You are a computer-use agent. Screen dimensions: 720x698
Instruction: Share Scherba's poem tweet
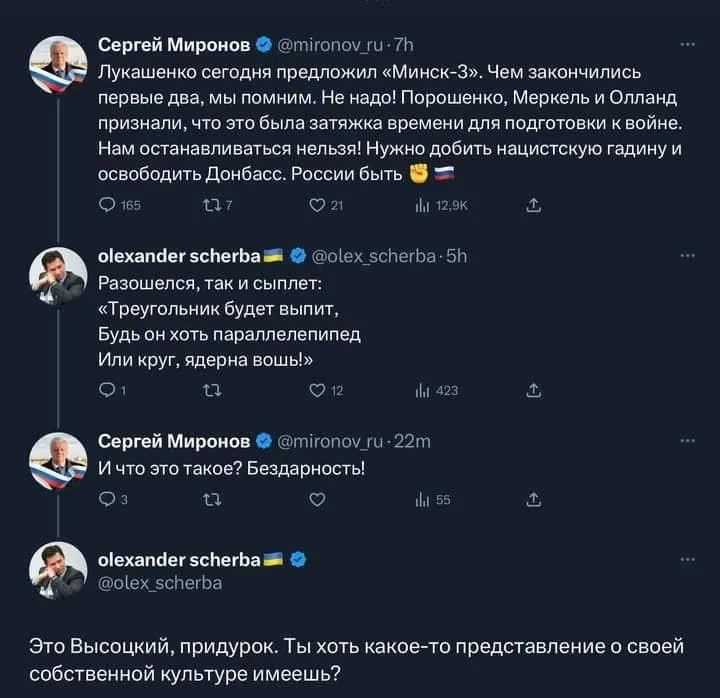(534, 390)
